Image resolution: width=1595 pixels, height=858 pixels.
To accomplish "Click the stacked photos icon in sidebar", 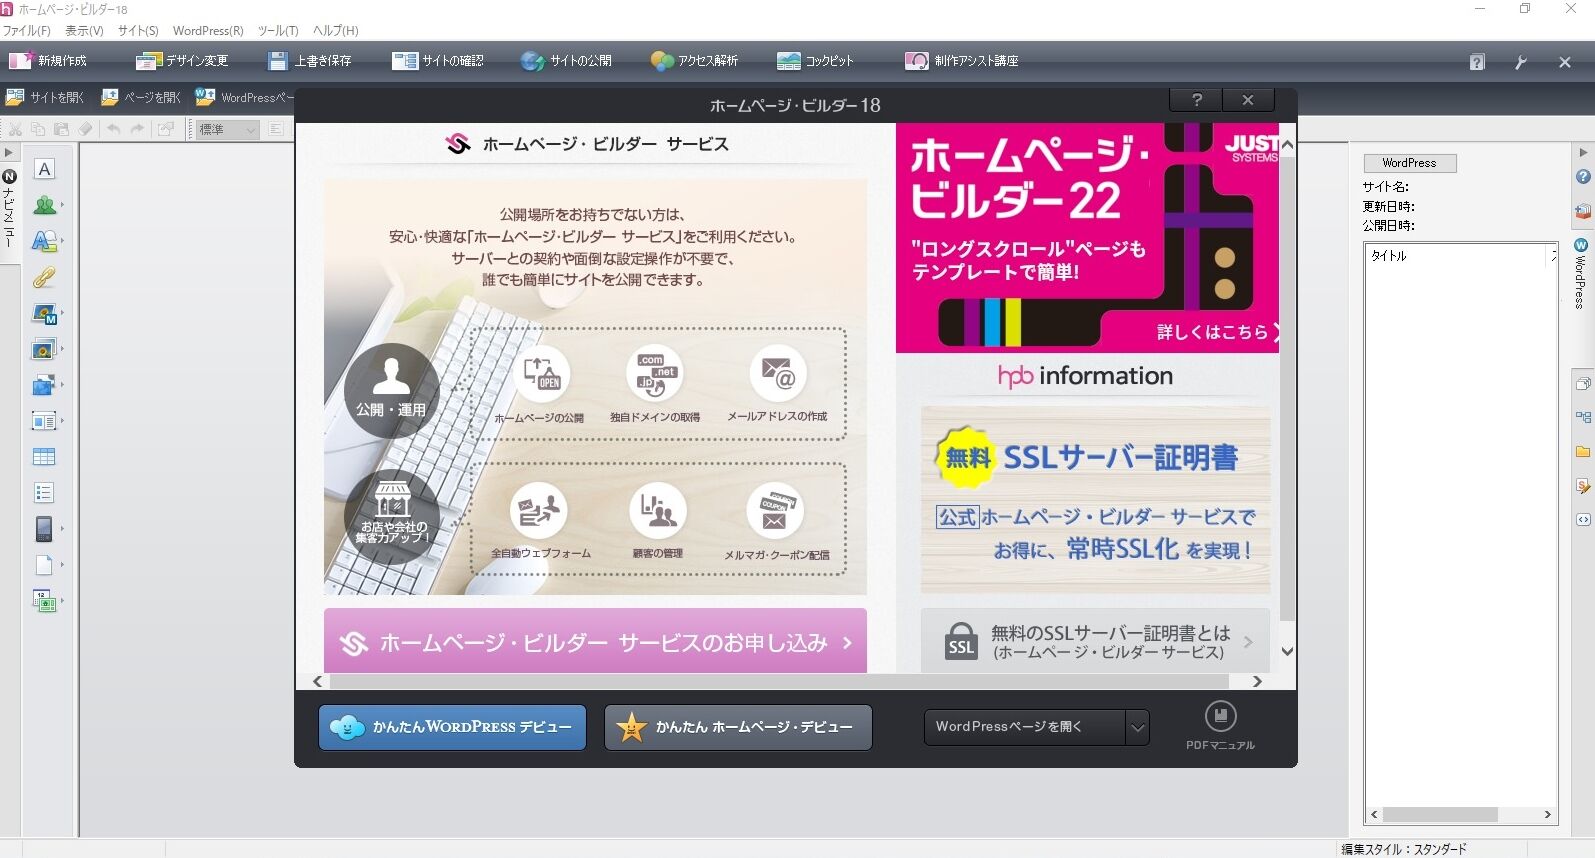I will (44, 349).
